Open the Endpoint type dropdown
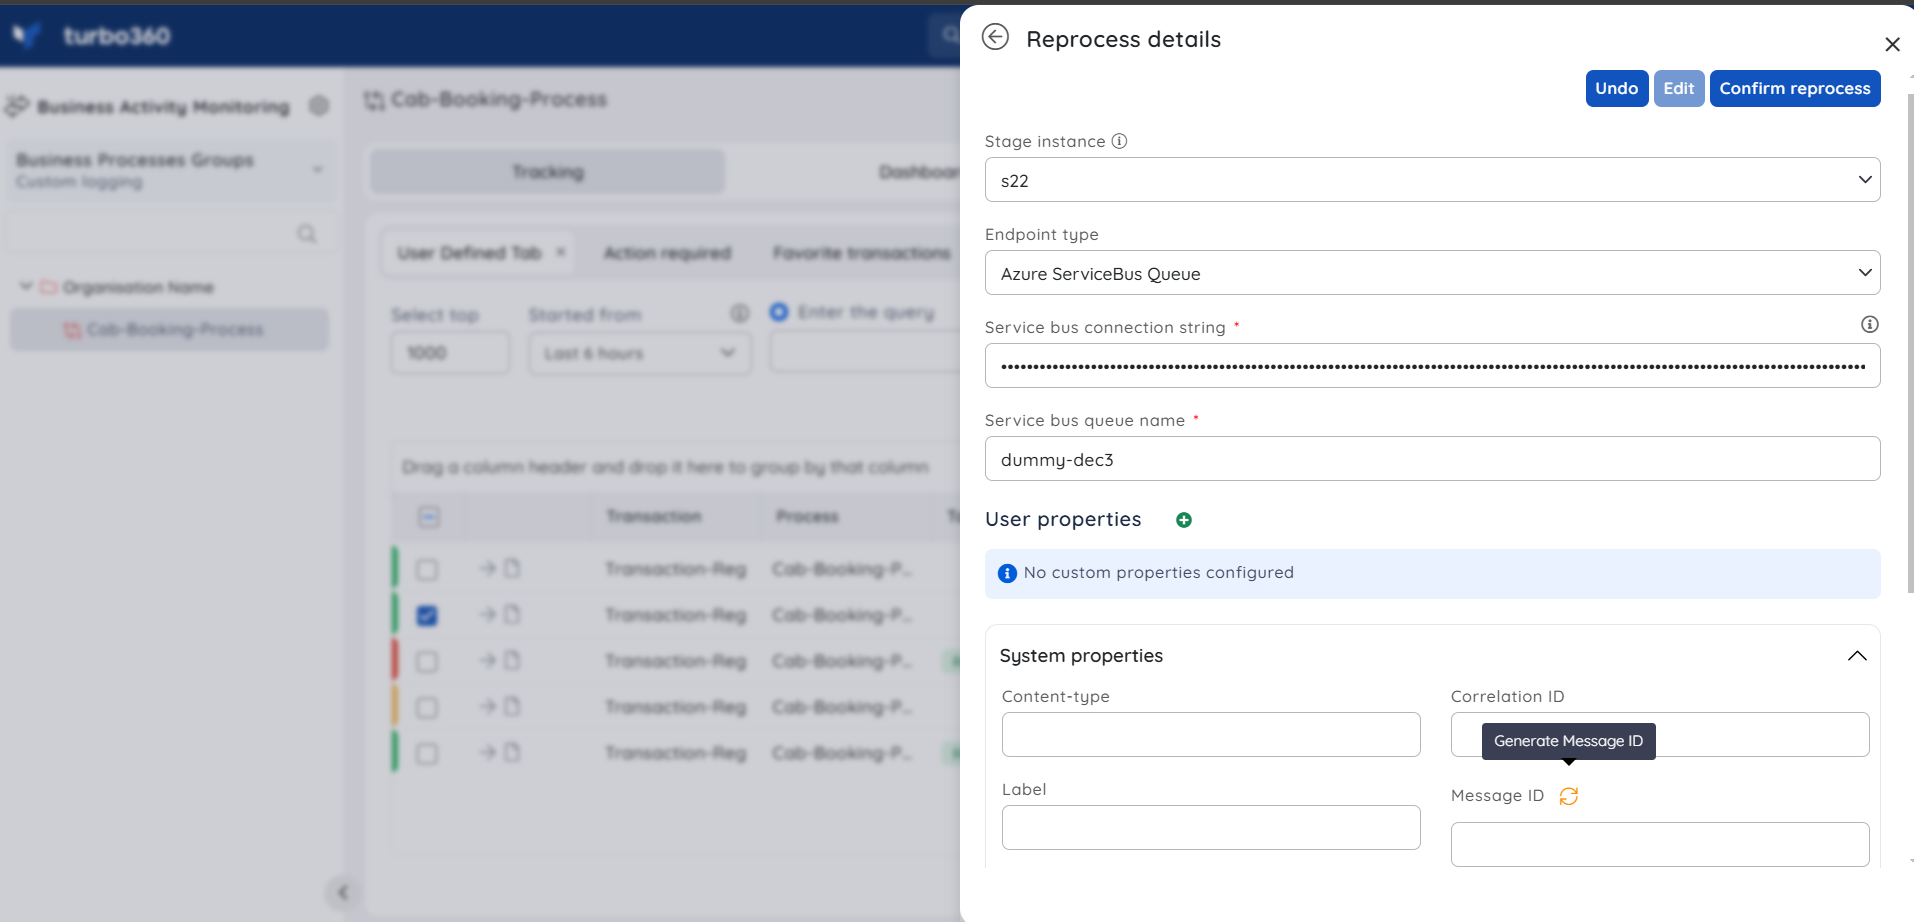The height and width of the screenshot is (922, 1914). tap(1432, 273)
